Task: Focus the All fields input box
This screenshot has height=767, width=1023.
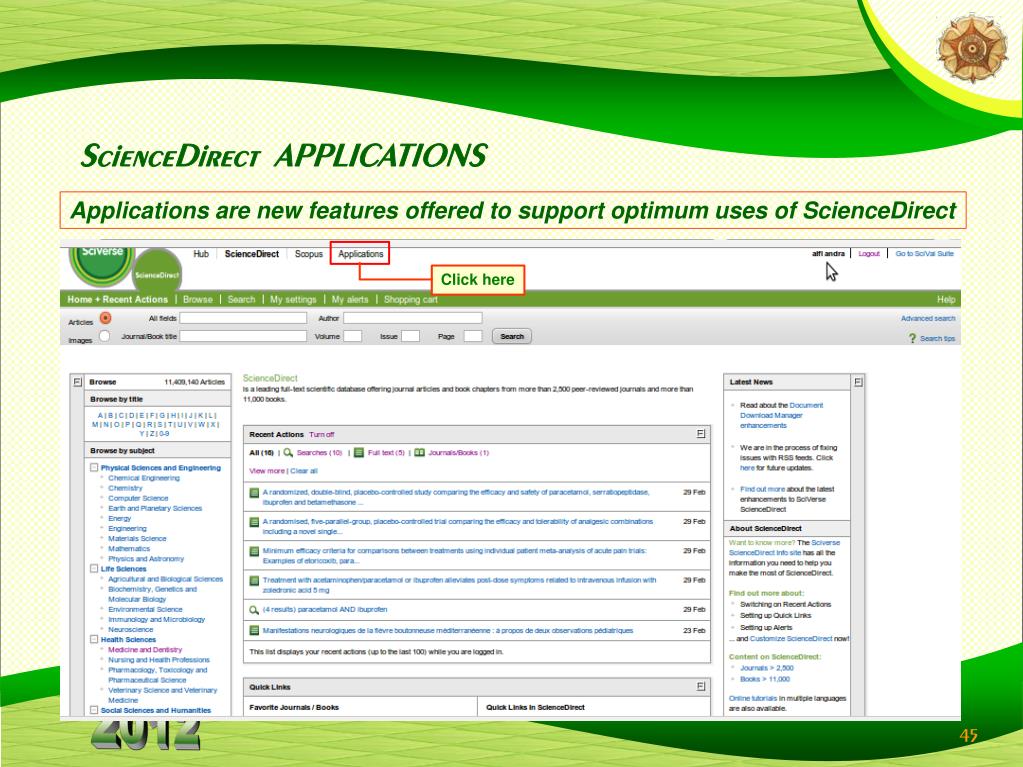Action: [x=243, y=318]
